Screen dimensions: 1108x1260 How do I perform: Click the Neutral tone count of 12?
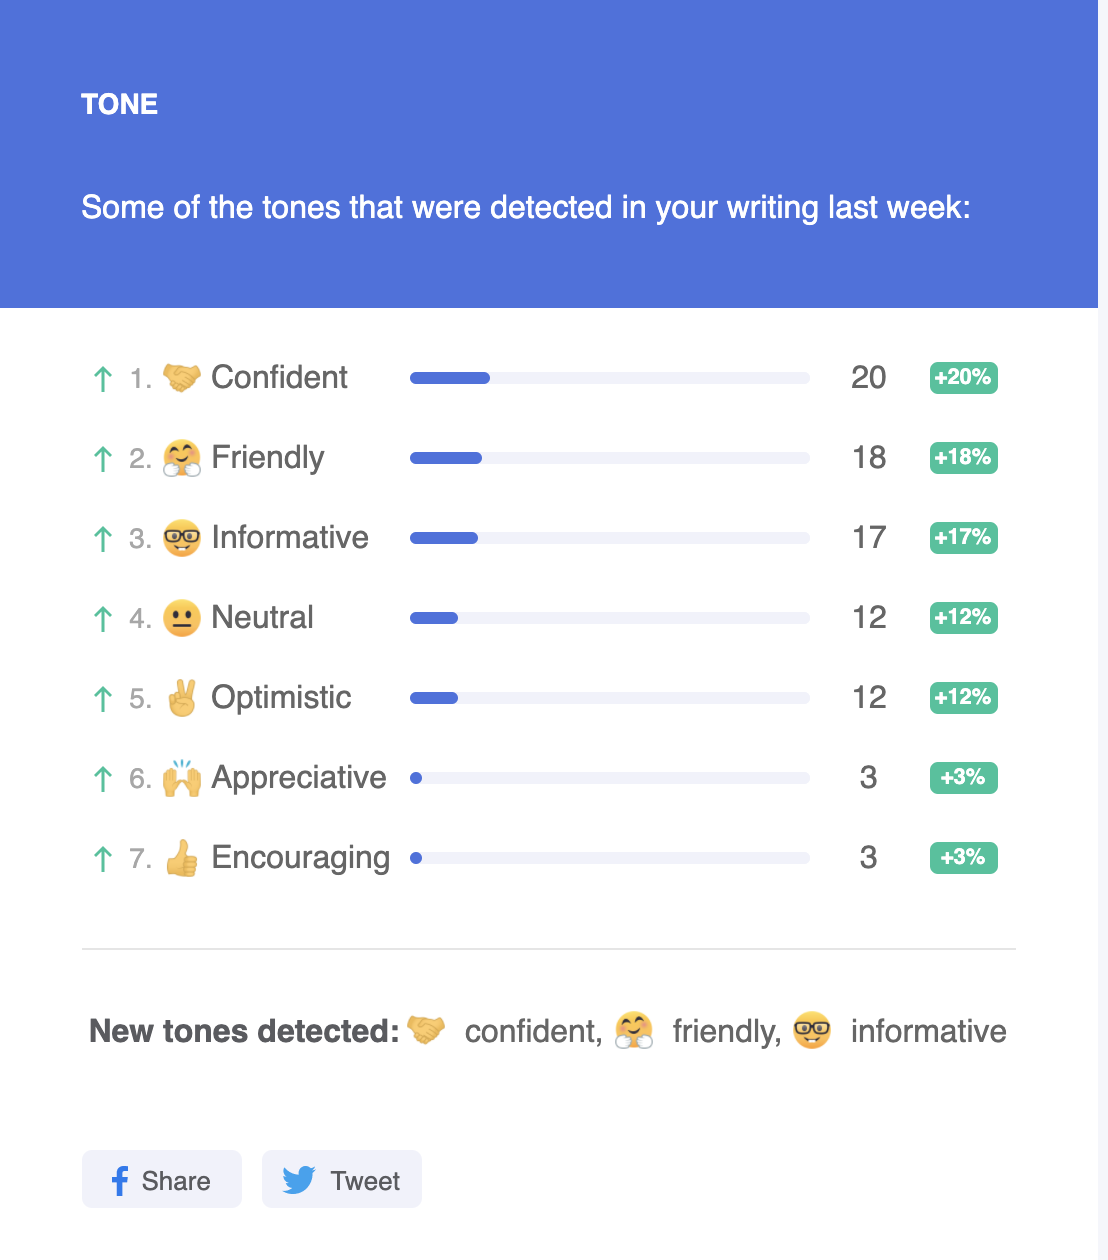click(x=869, y=617)
